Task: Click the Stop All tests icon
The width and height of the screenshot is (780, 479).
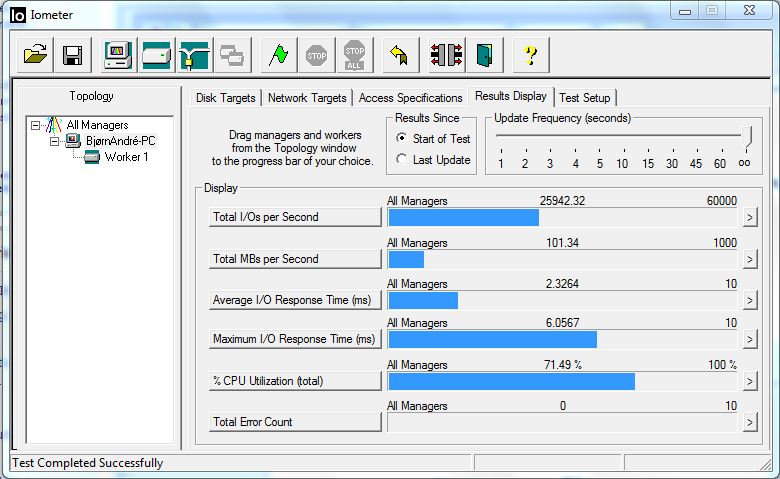Action: click(x=355, y=55)
